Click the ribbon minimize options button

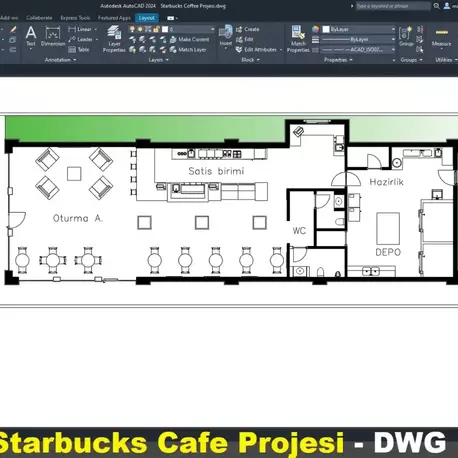pyautogui.click(x=172, y=18)
